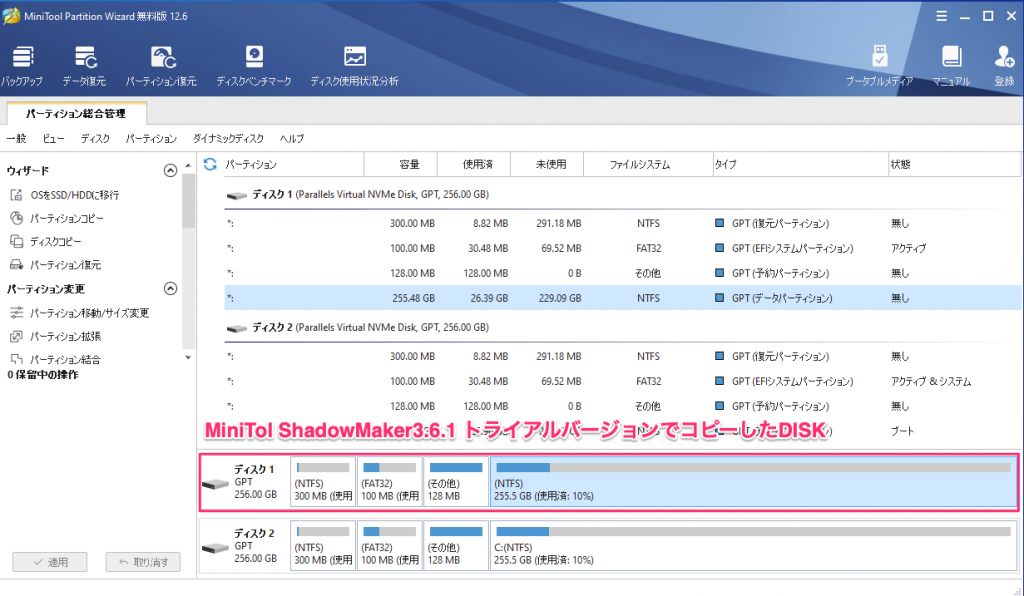The image size is (1024, 596).
Task: Open the パーティション menu
Action: (151, 138)
